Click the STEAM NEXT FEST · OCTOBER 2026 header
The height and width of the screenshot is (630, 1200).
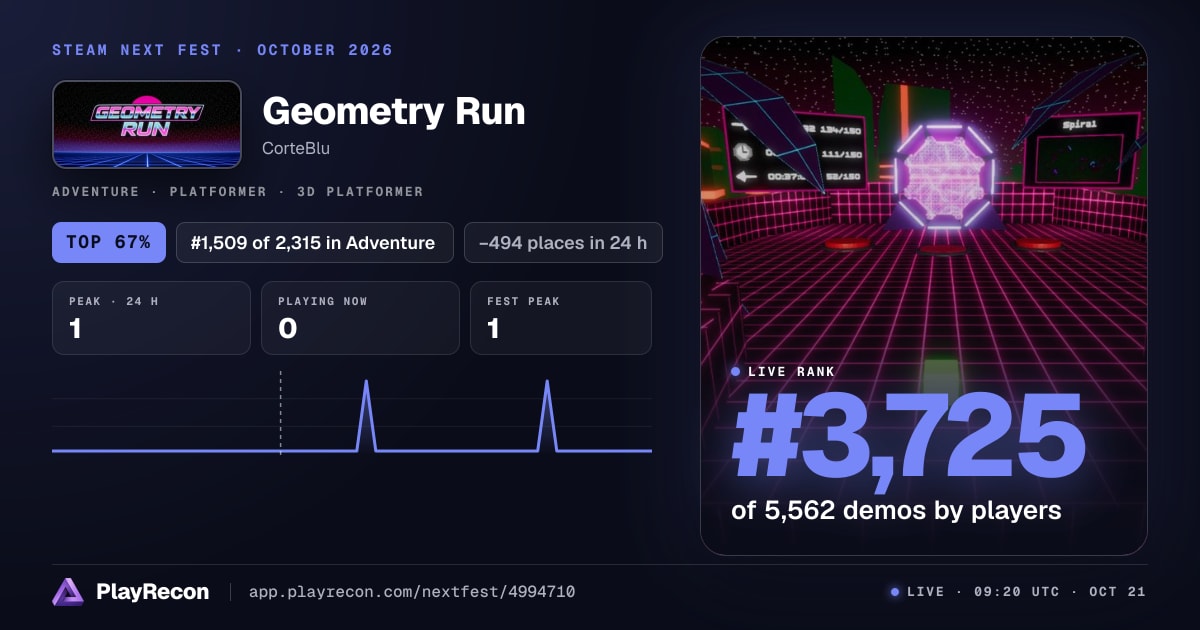[222, 50]
